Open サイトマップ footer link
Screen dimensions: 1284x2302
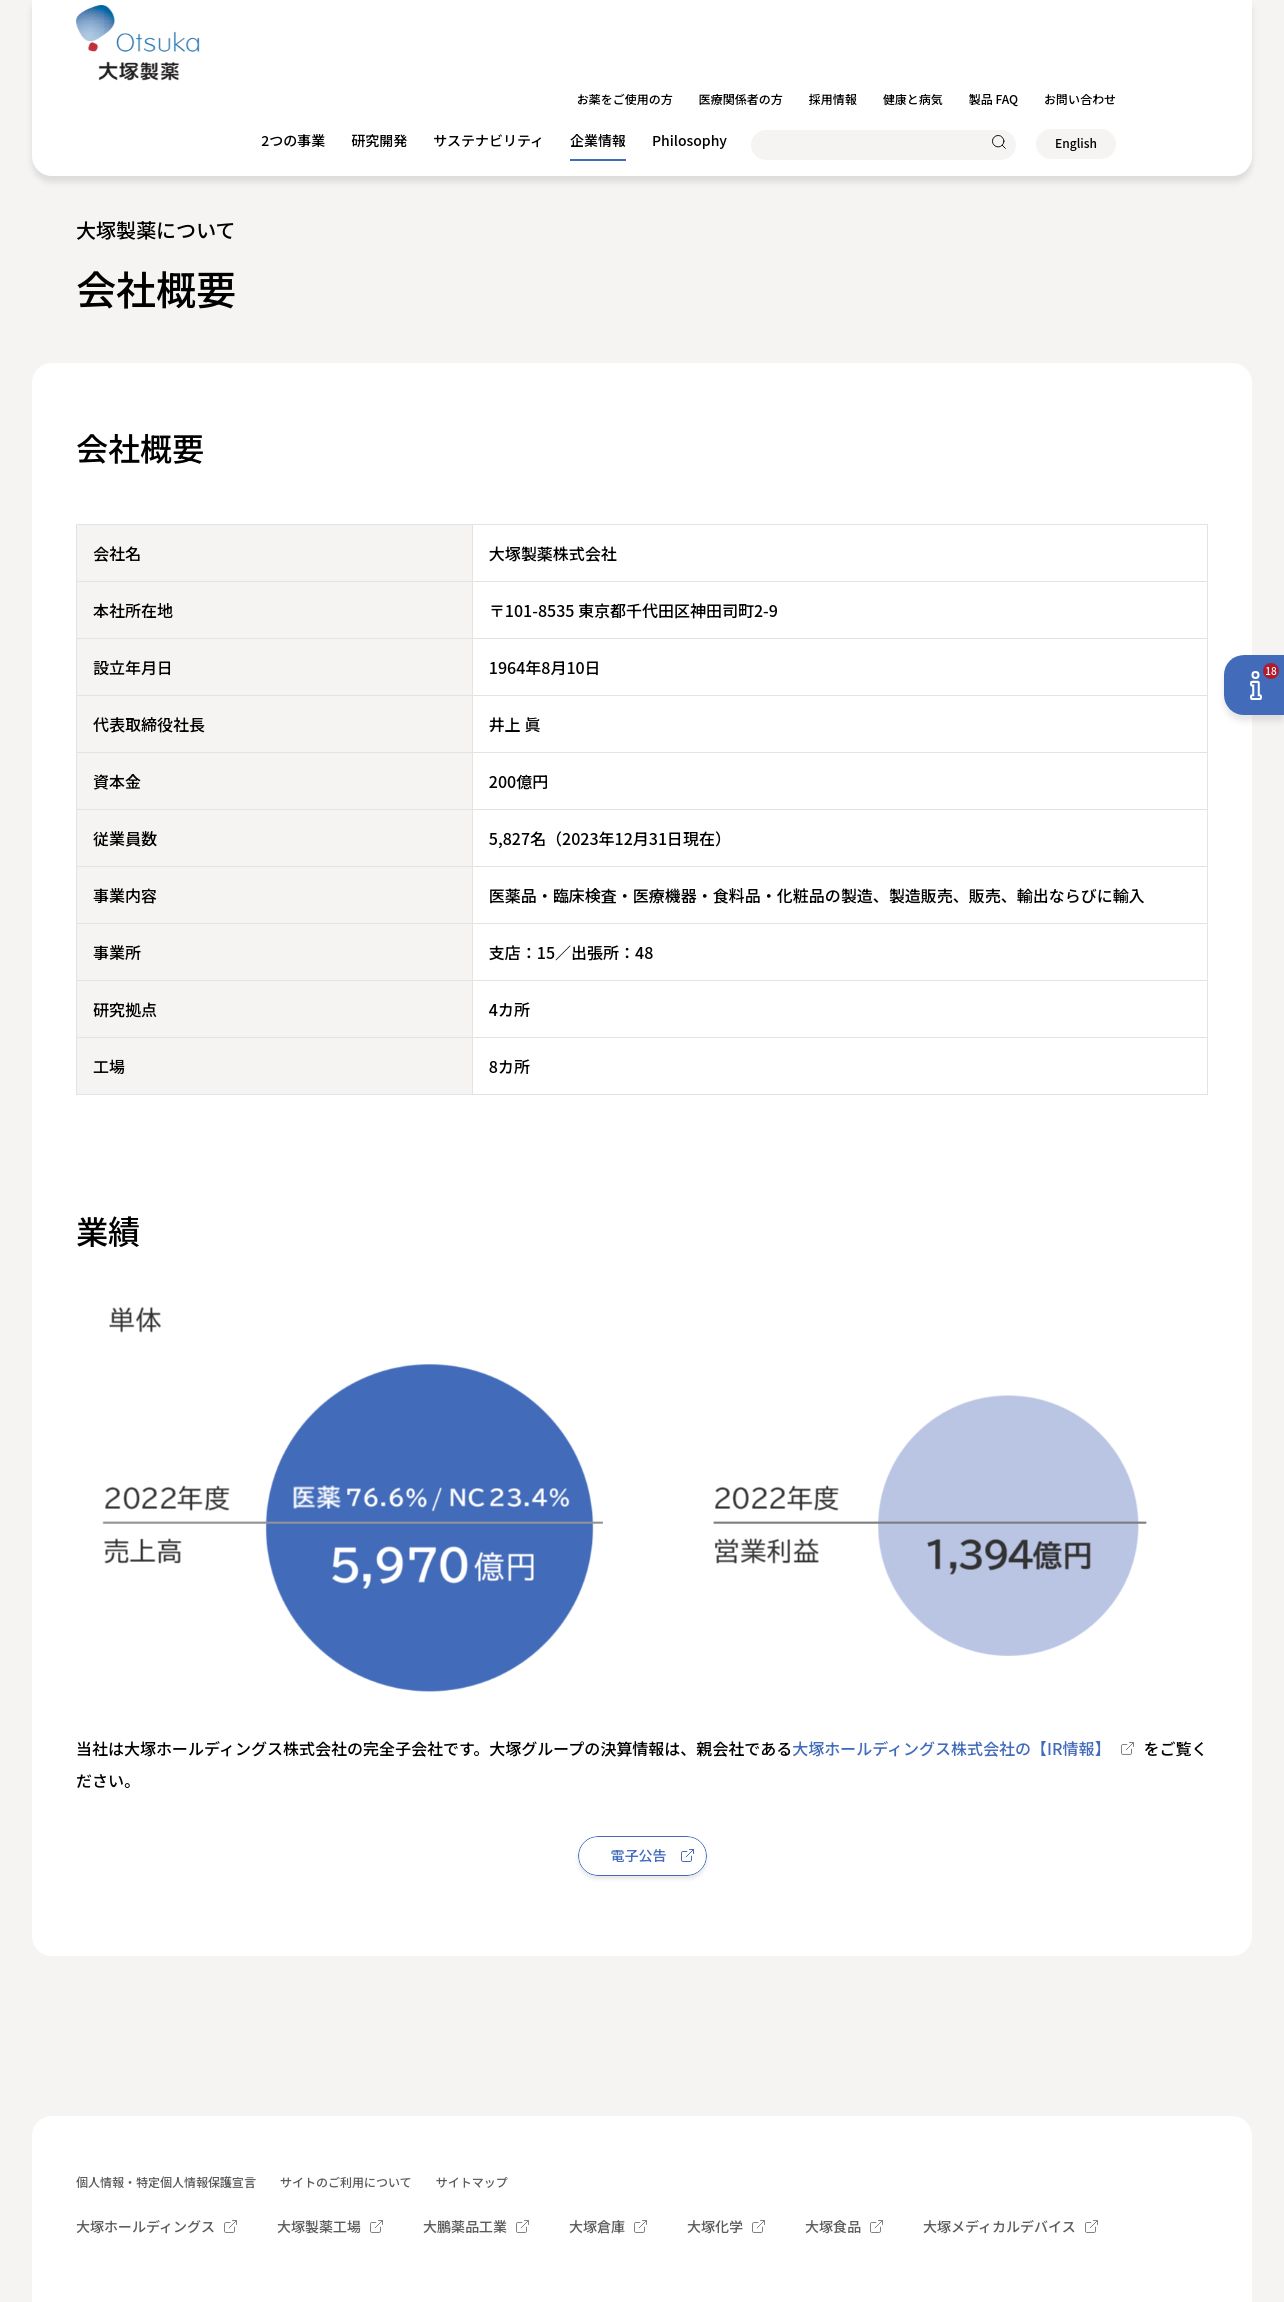(x=471, y=2182)
